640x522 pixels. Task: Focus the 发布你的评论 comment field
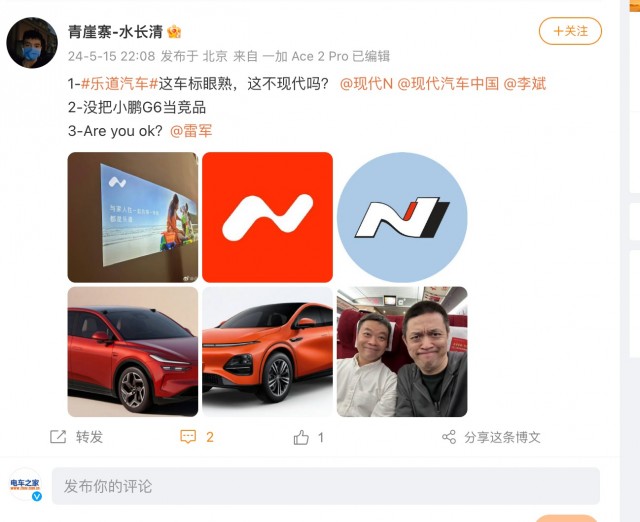click(x=326, y=486)
